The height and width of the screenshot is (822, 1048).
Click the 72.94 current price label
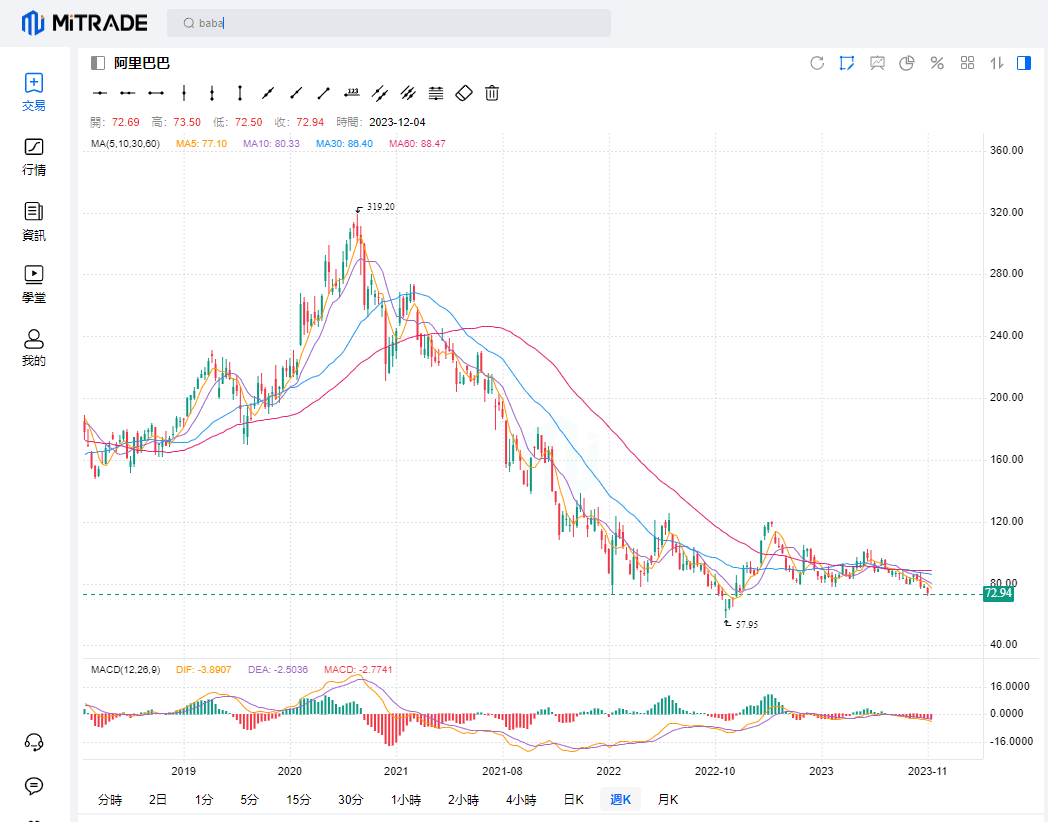pyautogui.click(x=998, y=594)
